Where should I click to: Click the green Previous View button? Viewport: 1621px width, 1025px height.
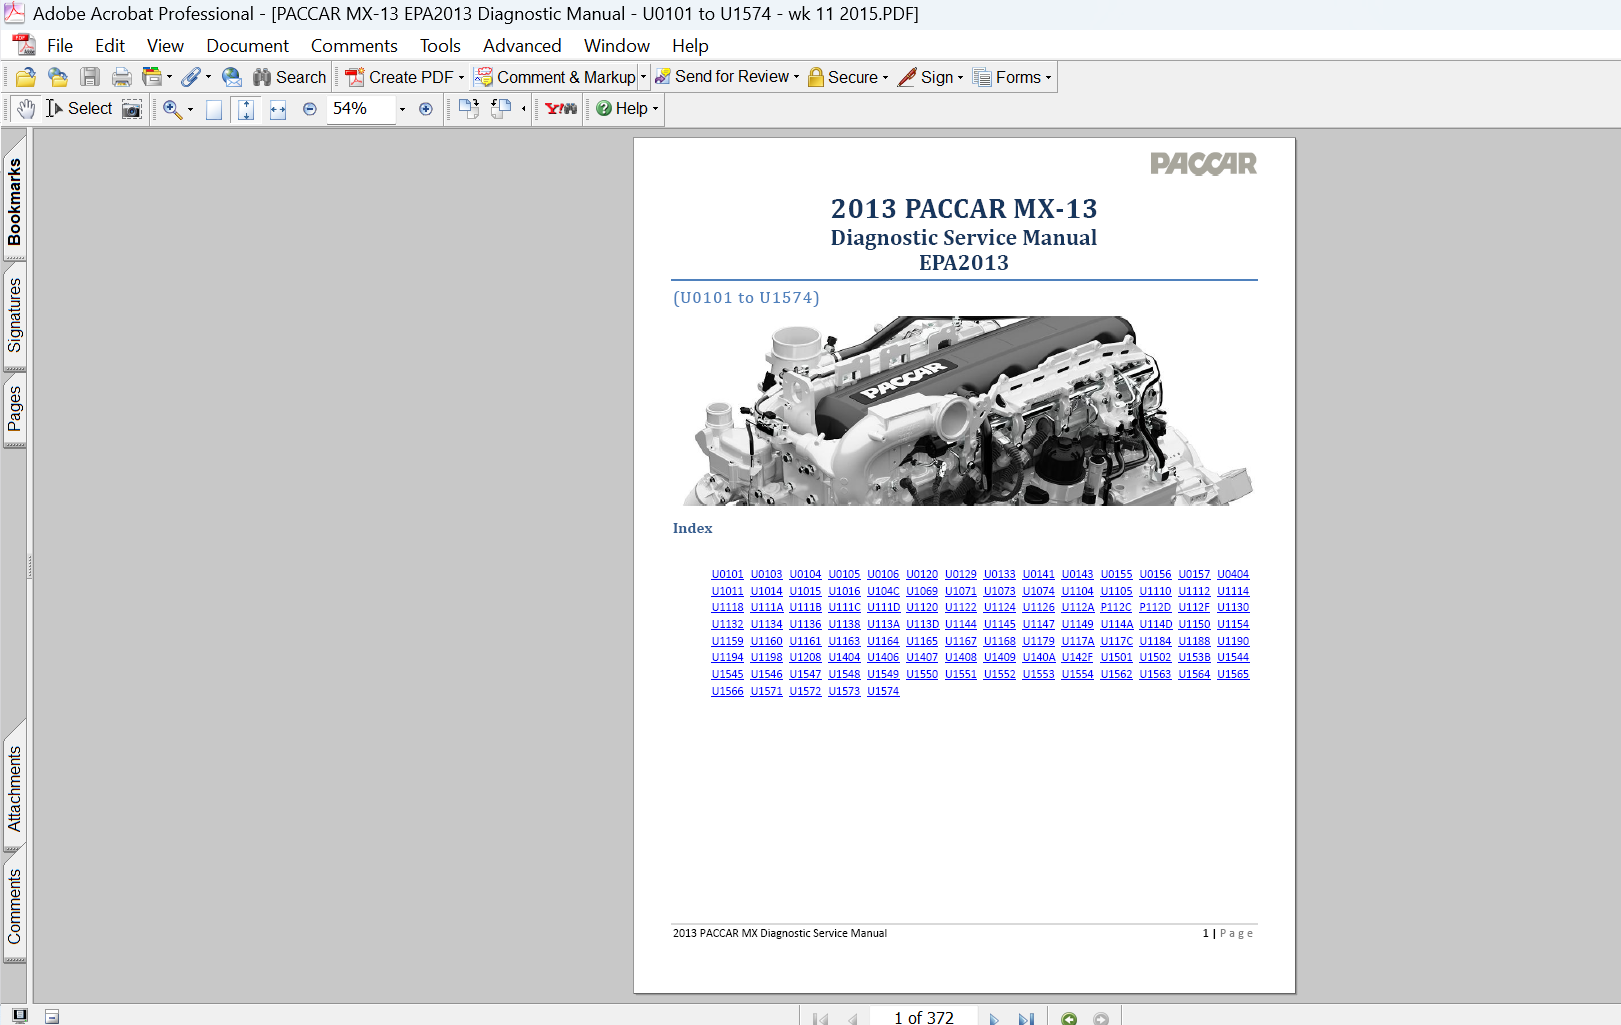[x=1069, y=1018]
